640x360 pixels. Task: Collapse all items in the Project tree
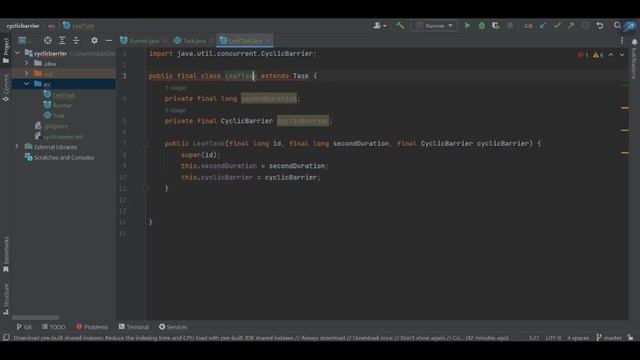point(76,40)
